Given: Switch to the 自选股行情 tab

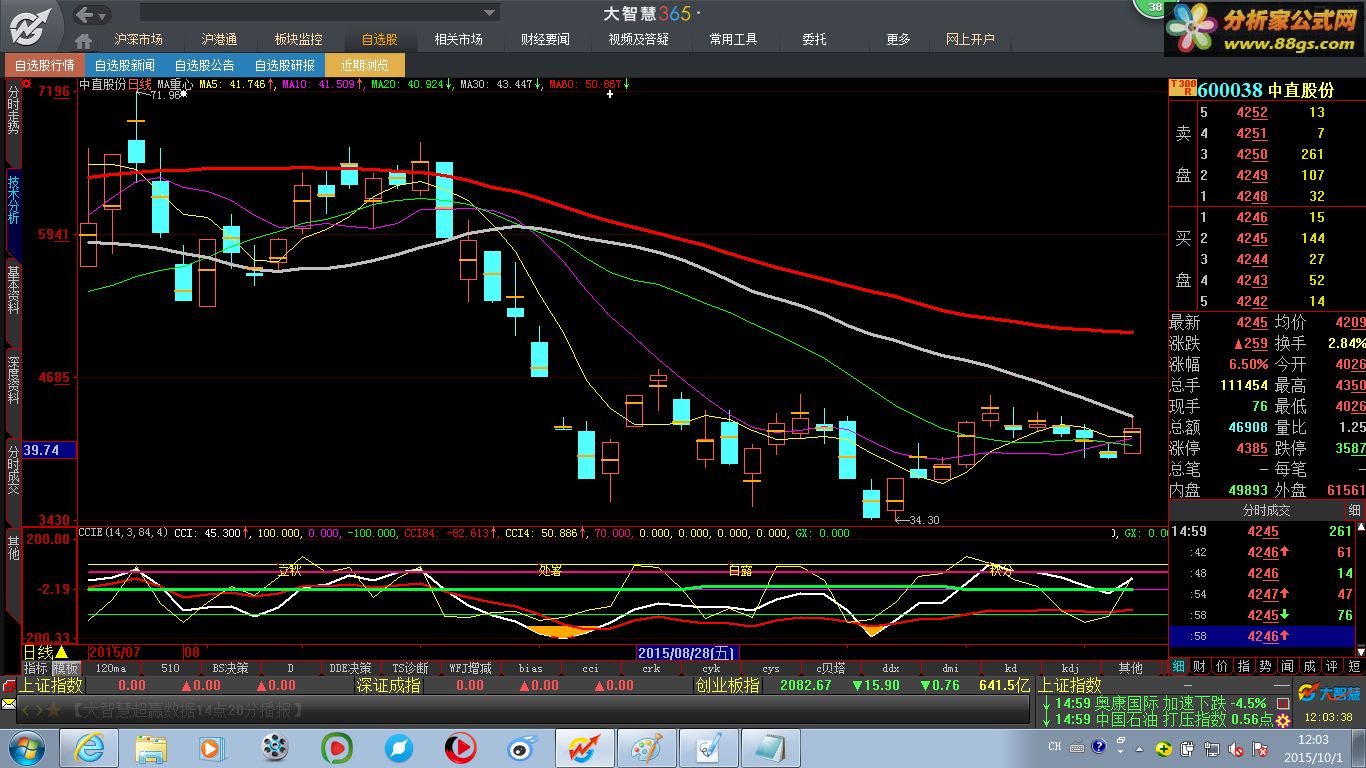Looking at the screenshot, I should [45, 65].
